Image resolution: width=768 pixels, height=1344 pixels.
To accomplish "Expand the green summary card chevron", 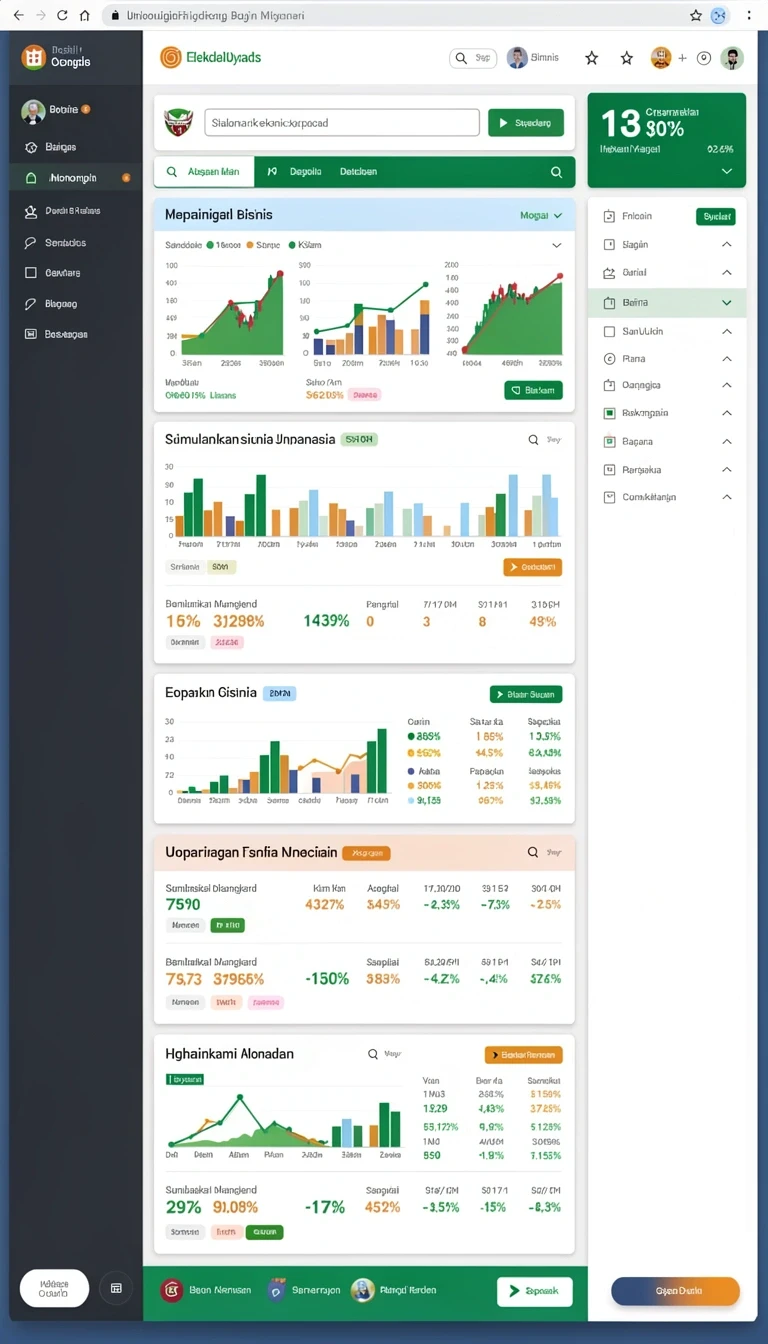I will [727, 172].
